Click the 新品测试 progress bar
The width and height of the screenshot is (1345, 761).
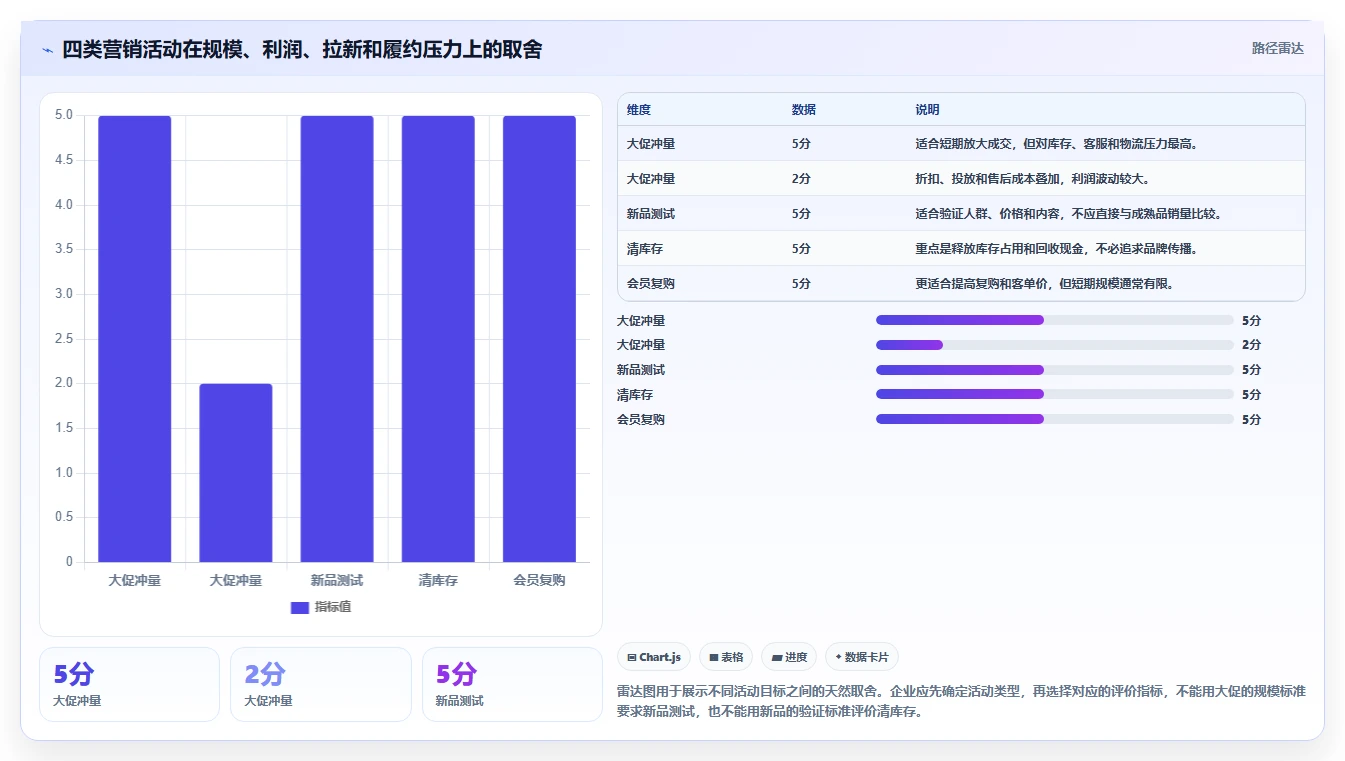[1055, 370]
